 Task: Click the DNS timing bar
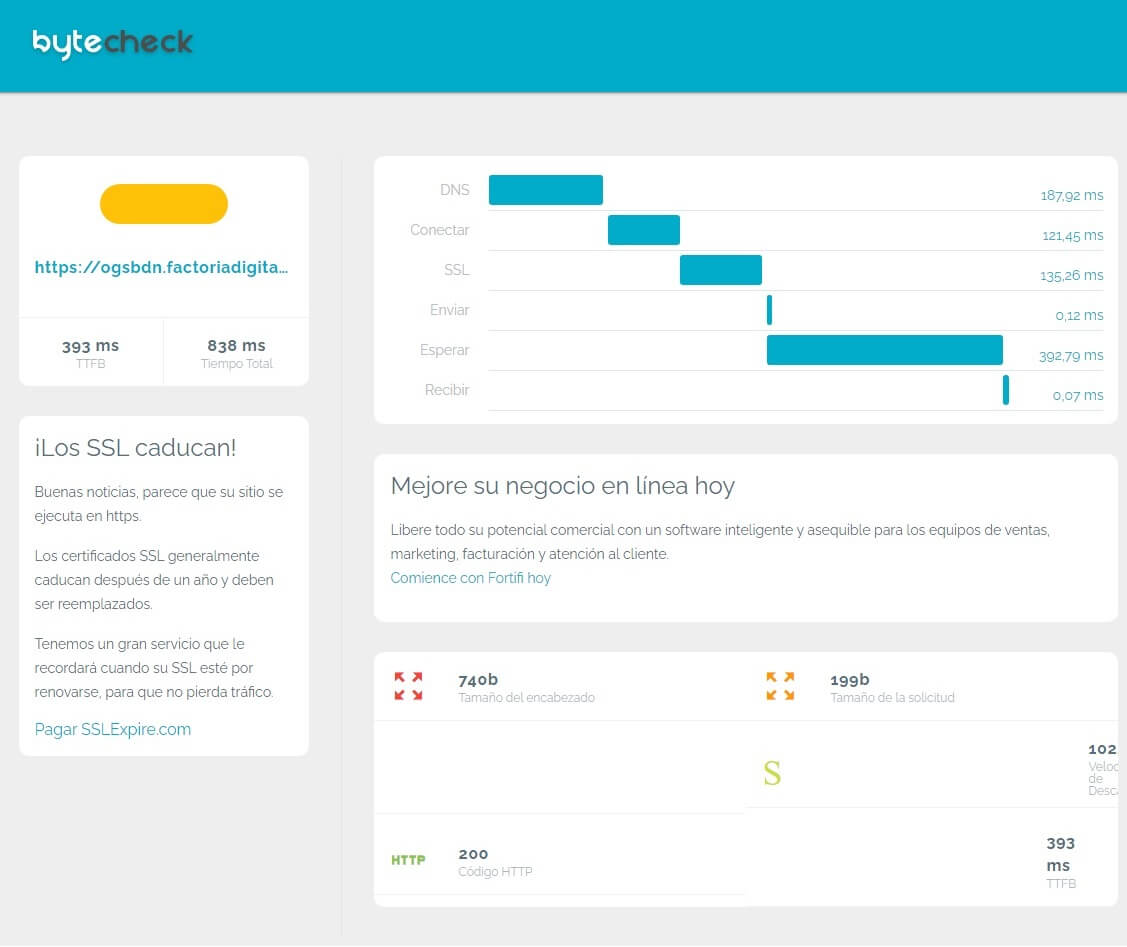[x=546, y=190]
